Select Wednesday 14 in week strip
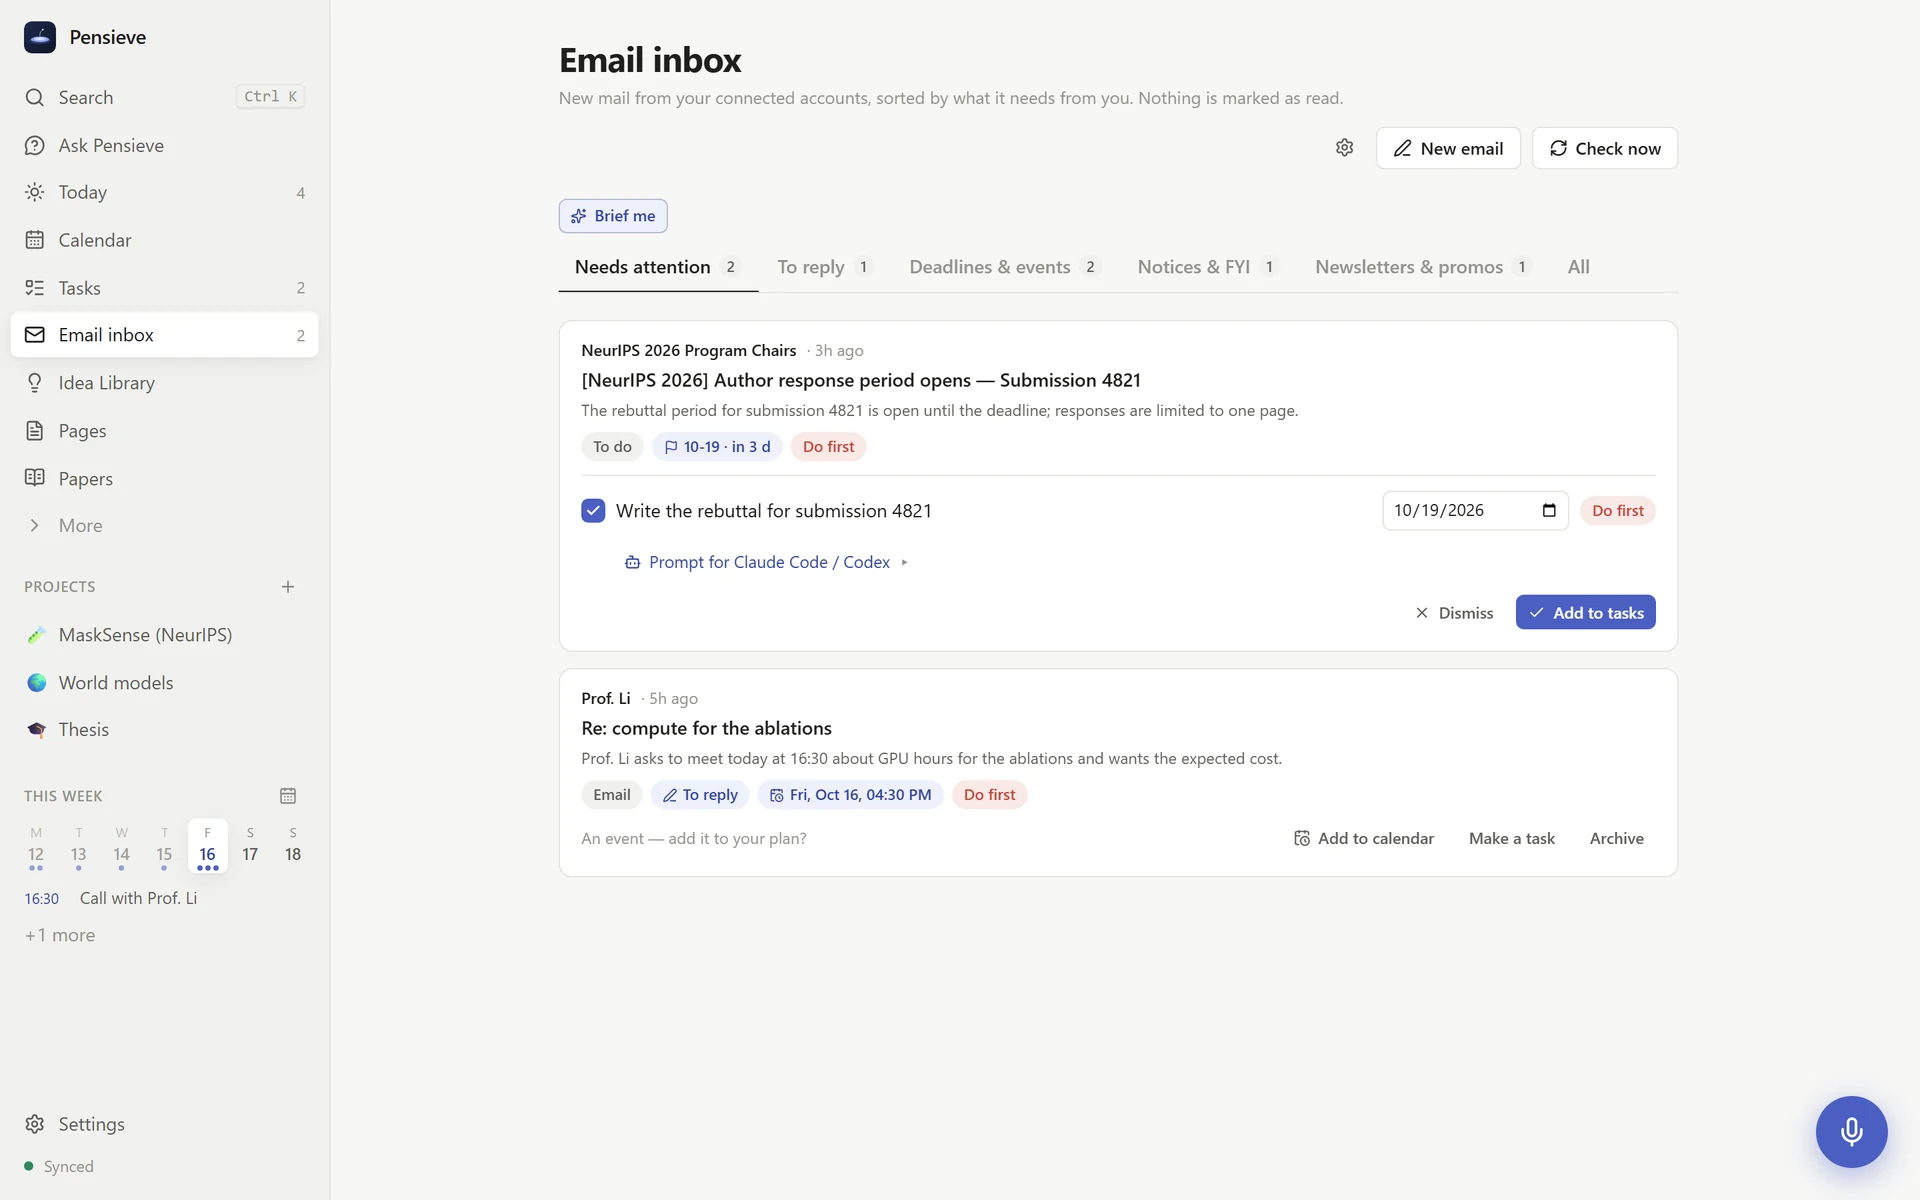Image resolution: width=1920 pixels, height=1200 pixels. 122,847
